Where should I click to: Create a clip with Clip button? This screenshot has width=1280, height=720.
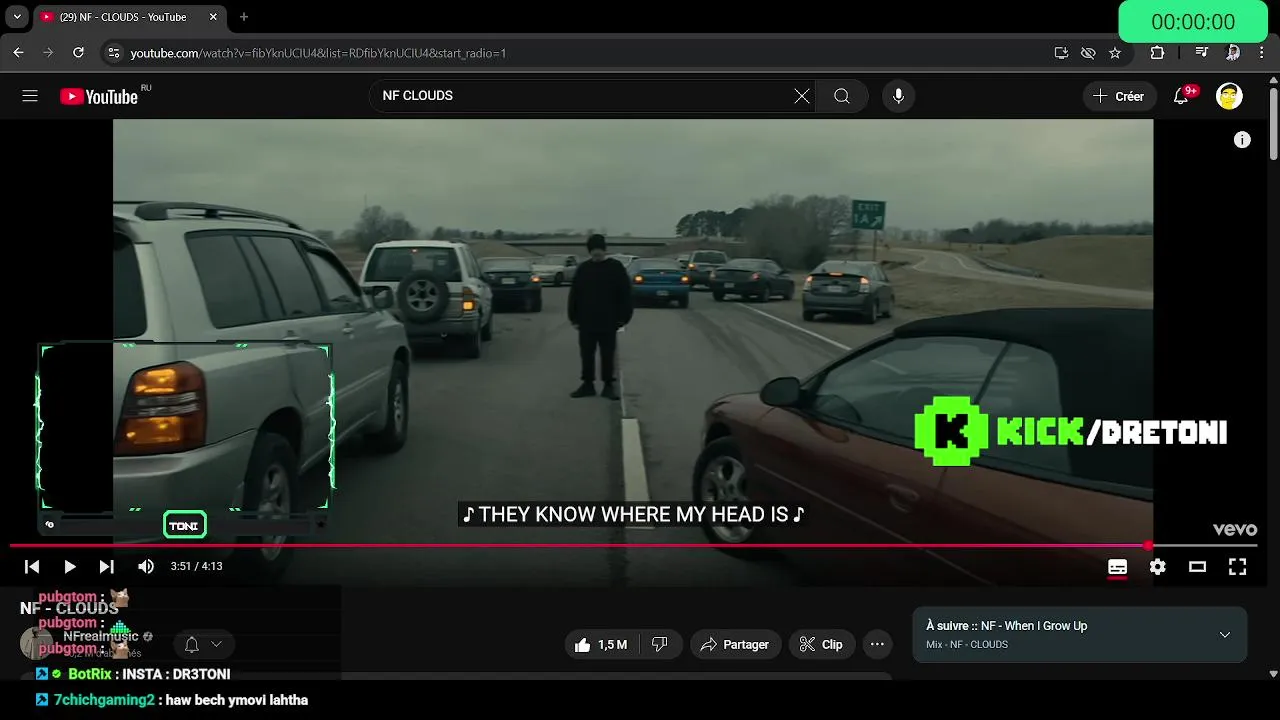click(x=821, y=645)
